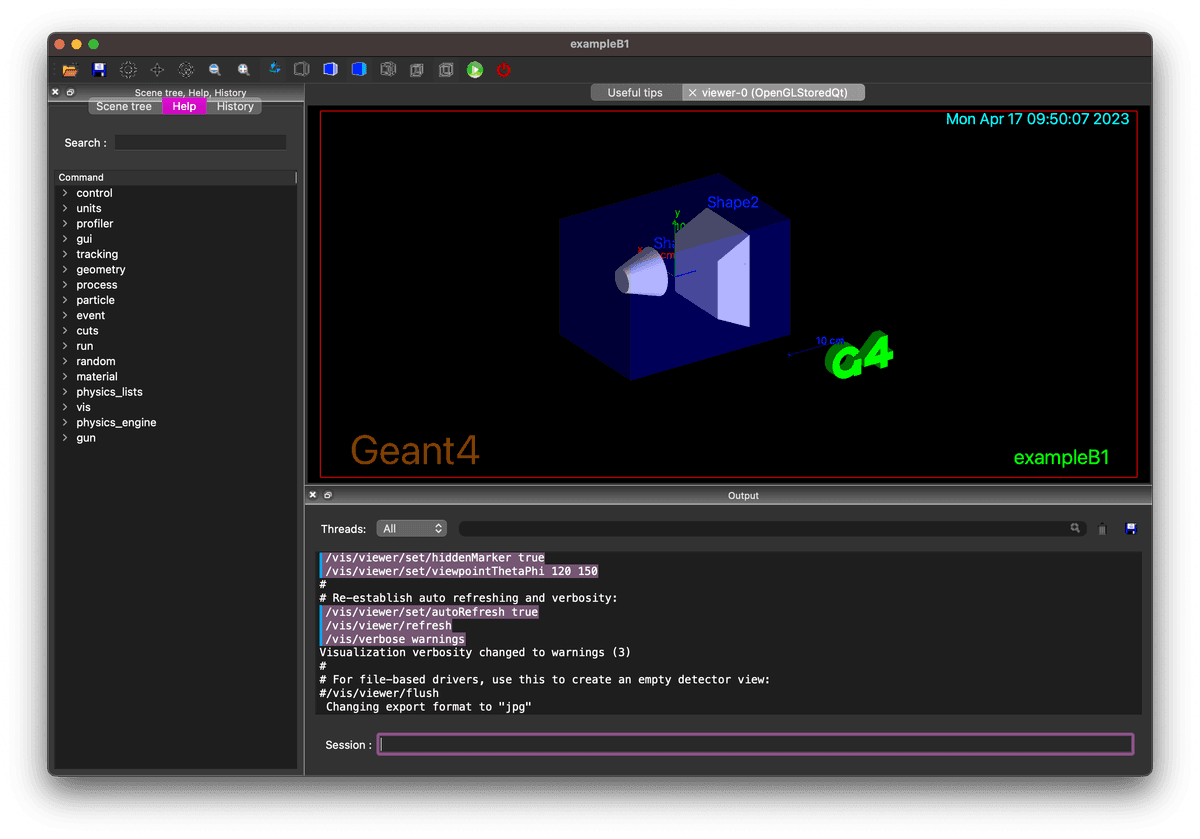Clear output using the trash icon
This screenshot has height=839, width=1200.
point(1102,529)
